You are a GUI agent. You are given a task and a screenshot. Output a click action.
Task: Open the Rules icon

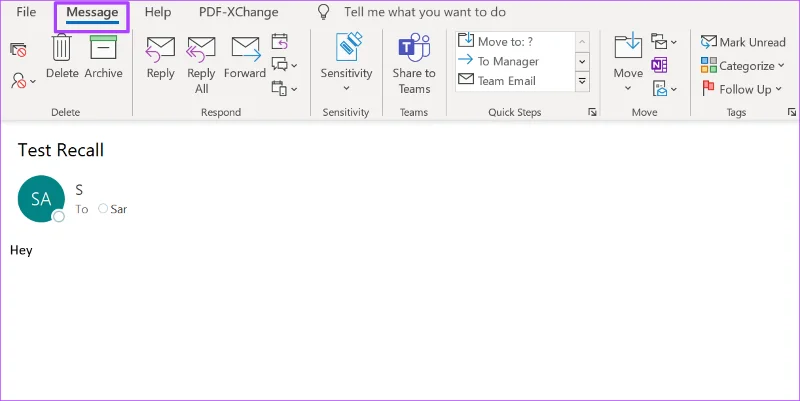point(659,41)
